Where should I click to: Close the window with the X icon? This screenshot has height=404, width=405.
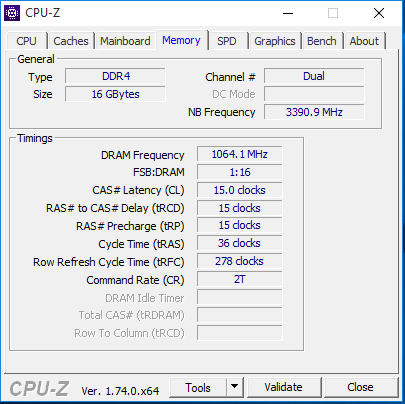[379, 13]
